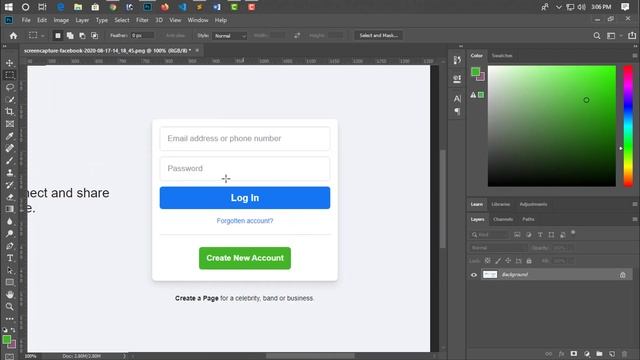640x360 pixels.
Task: Swap foreground and background colors
Action: tap(13, 330)
